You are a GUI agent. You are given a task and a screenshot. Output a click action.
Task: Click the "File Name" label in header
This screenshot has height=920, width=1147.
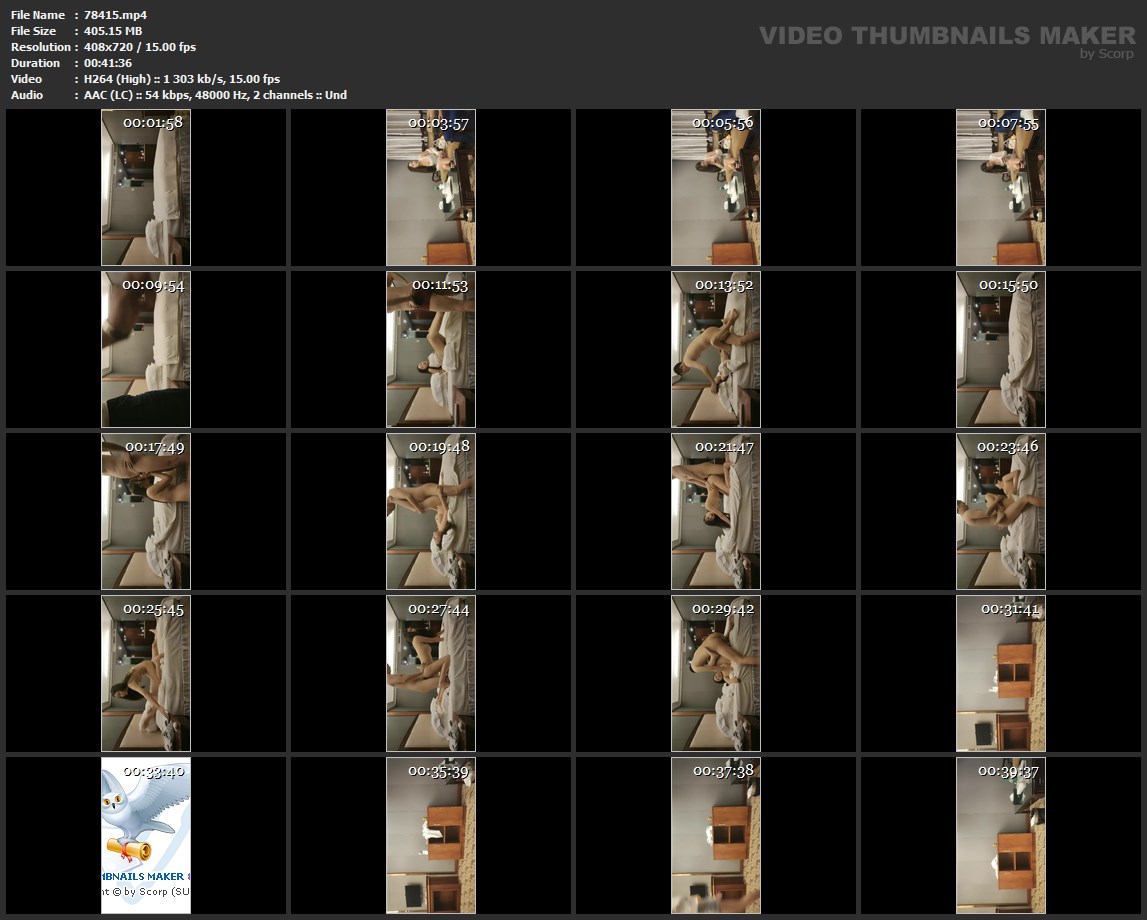(37, 15)
